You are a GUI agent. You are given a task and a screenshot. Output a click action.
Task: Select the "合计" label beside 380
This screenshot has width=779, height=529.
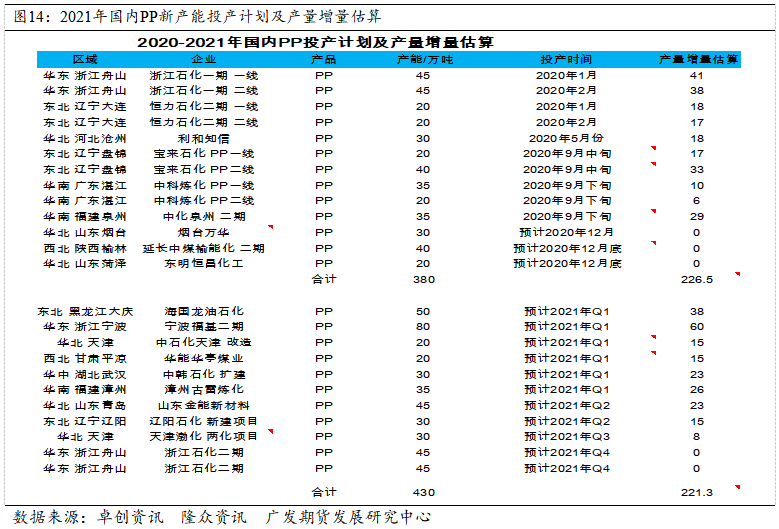coord(324,279)
